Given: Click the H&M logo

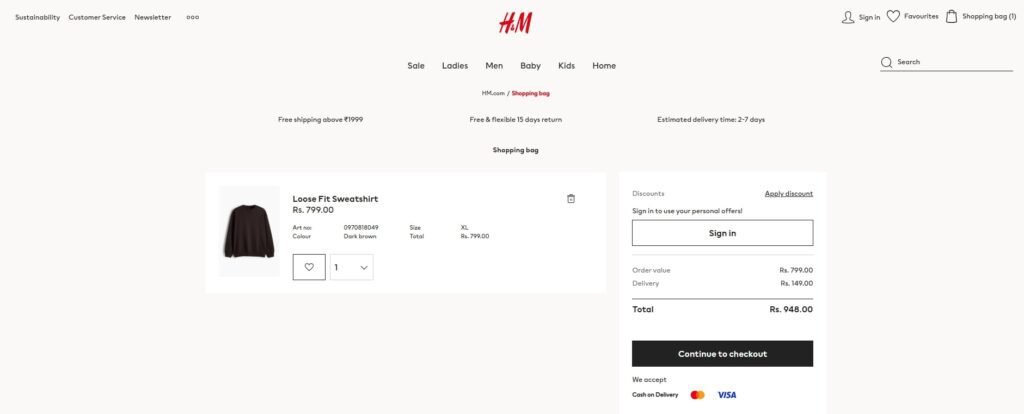Looking at the screenshot, I should click(x=515, y=22).
